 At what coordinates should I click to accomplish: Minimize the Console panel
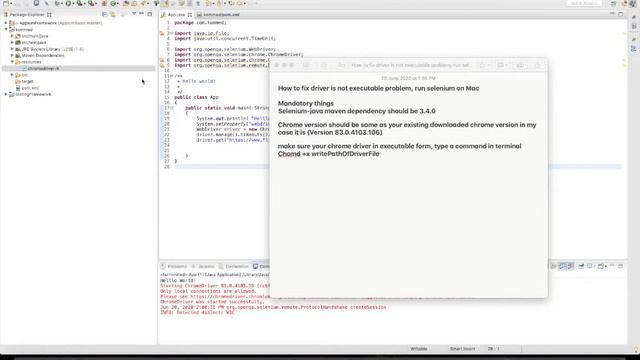(612, 266)
